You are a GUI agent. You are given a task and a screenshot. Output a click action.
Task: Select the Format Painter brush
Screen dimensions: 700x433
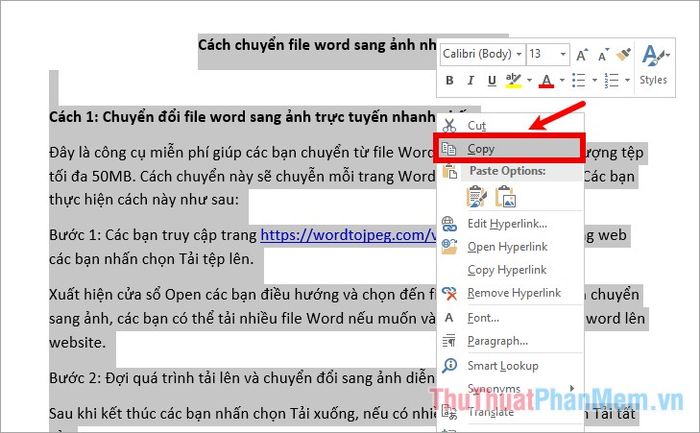tap(624, 54)
